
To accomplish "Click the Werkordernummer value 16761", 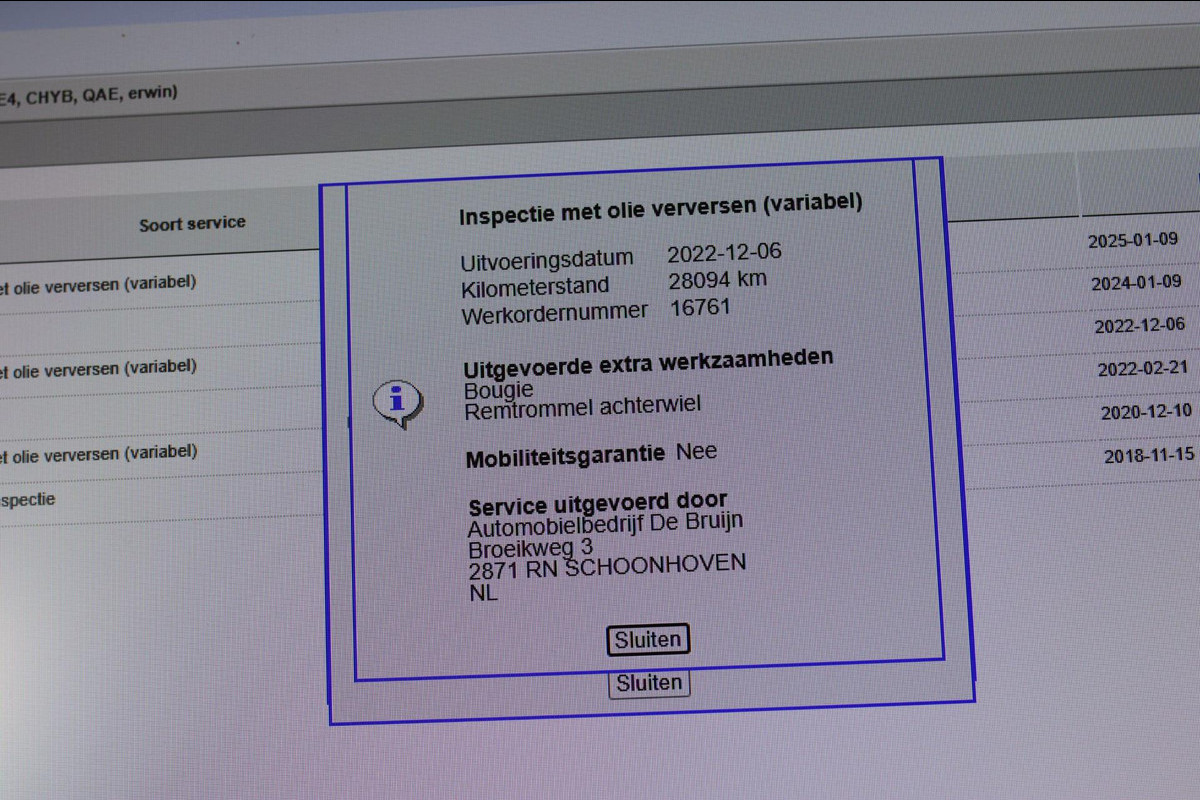I will [700, 308].
